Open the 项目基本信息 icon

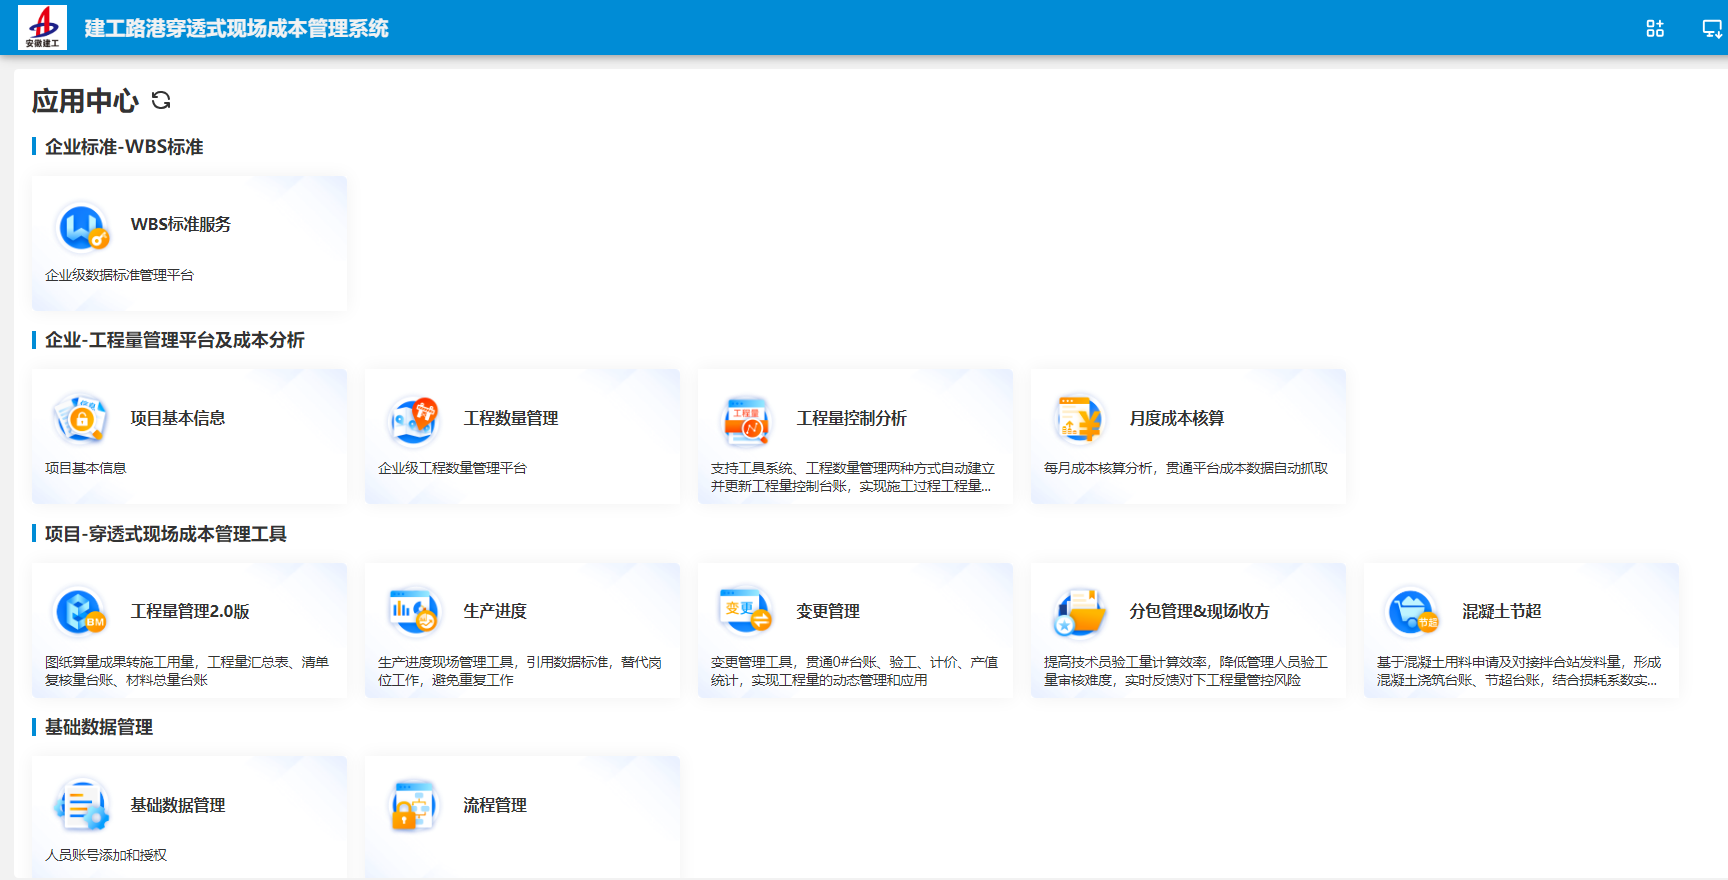click(82, 419)
